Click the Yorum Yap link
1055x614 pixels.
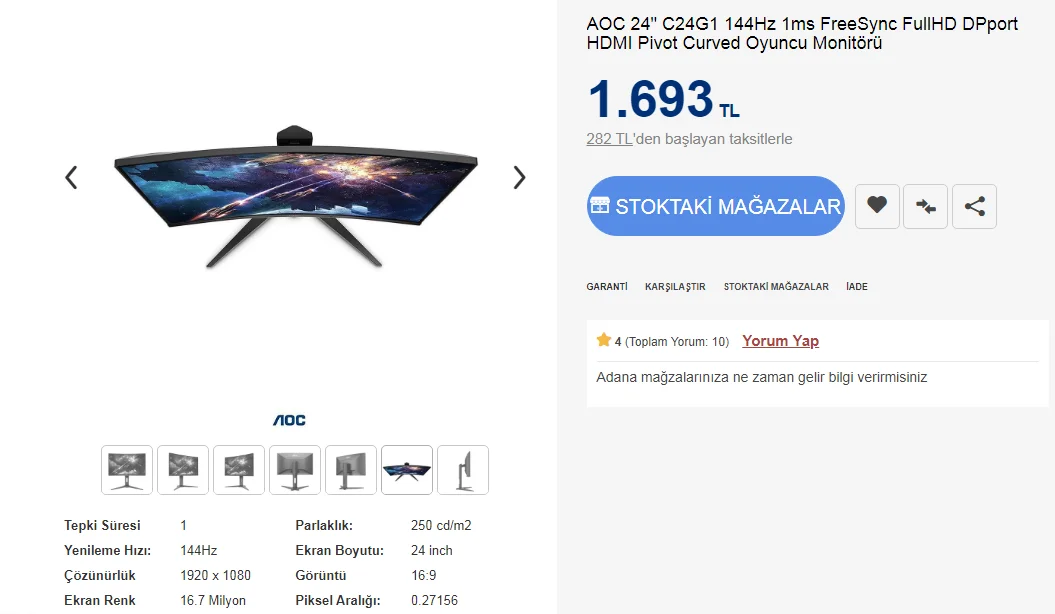[x=780, y=341]
